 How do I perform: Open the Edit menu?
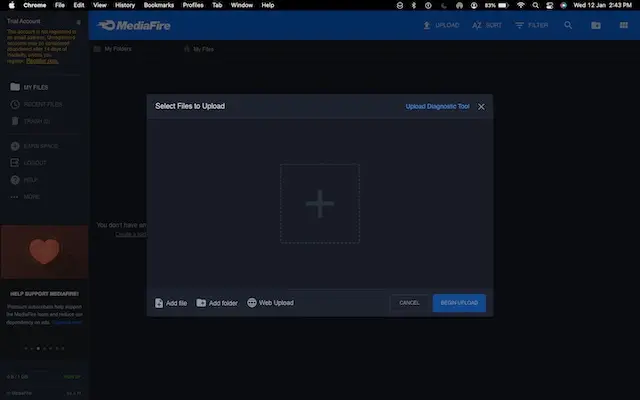tap(79, 5)
